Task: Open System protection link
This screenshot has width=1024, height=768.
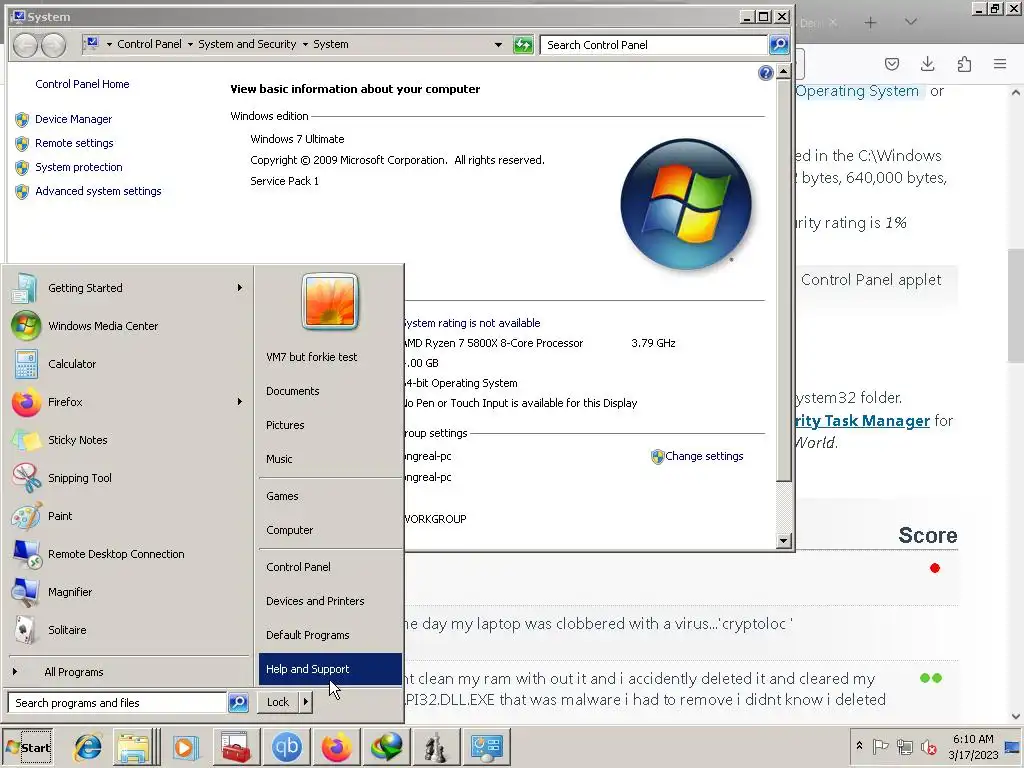Action: tap(78, 167)
